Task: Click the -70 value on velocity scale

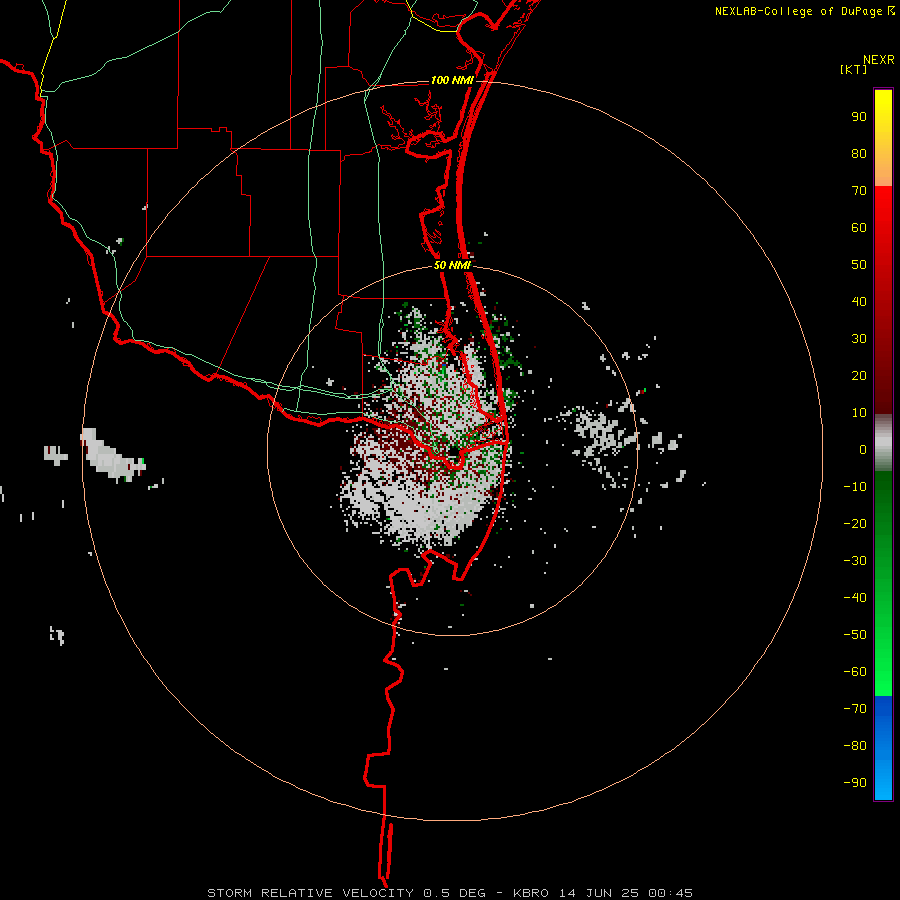Action: point(855,708)
